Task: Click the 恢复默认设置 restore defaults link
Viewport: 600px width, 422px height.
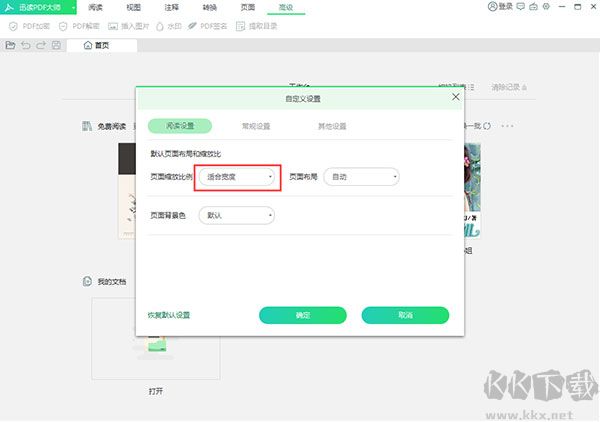Action: click(x=168, y=315)
